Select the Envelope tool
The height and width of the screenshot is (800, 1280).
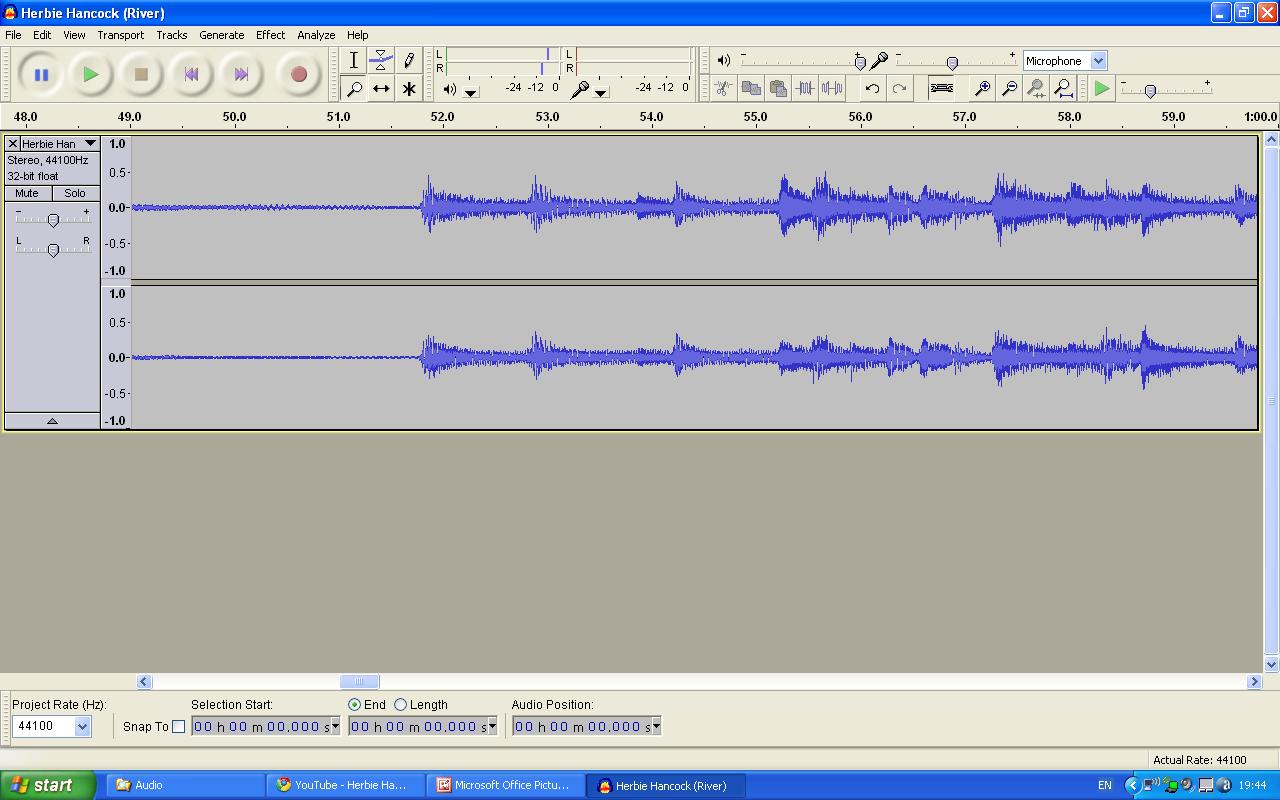click(381, 61)
